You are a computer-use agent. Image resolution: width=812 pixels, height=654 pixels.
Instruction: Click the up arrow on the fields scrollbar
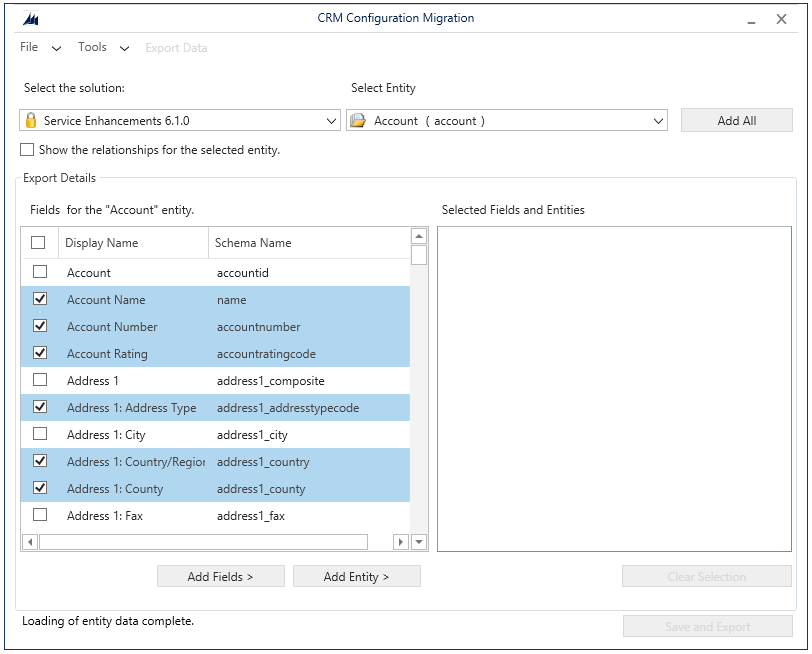coord(419,236)
